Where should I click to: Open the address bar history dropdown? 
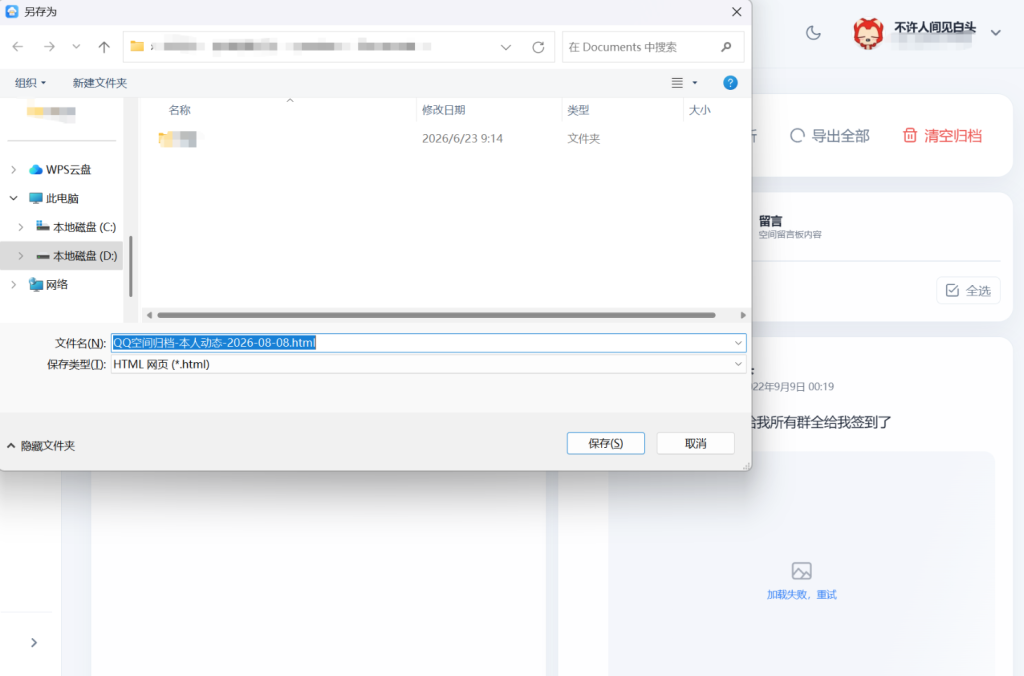click(x=505, y=47)
